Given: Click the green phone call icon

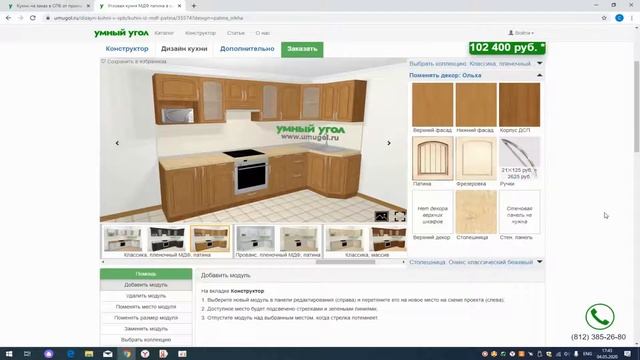Looking at the screenshot, I should click(x=600, y=317).
